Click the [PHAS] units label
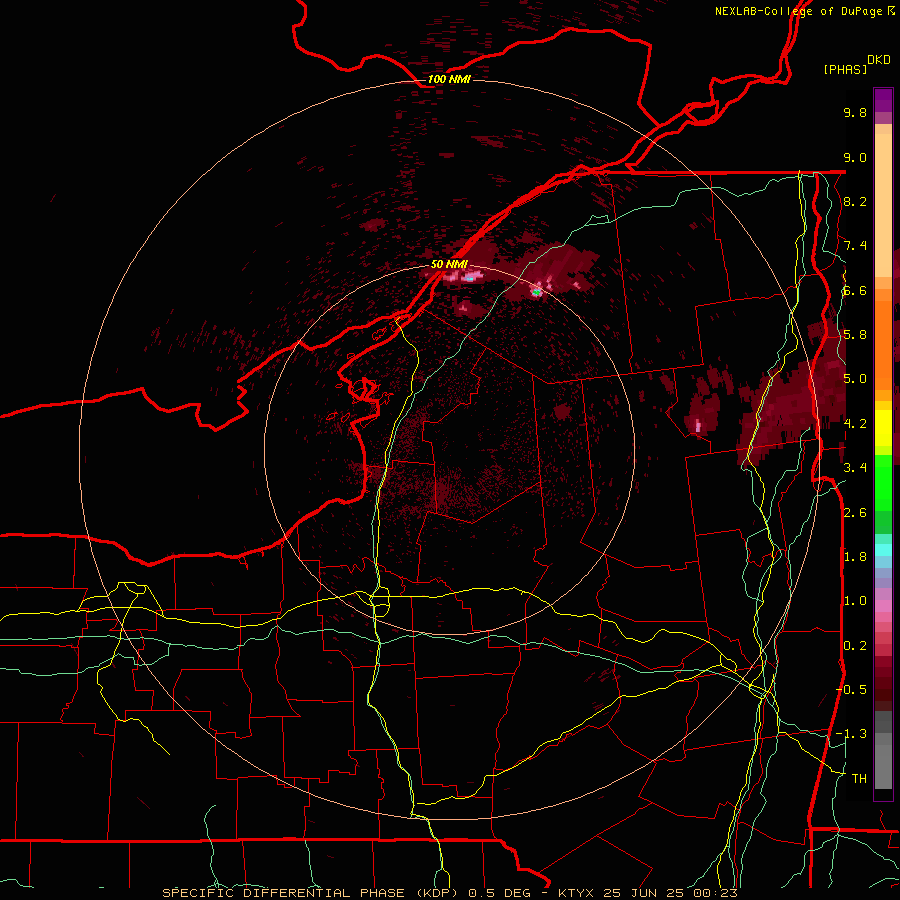 tap(845, 70)
